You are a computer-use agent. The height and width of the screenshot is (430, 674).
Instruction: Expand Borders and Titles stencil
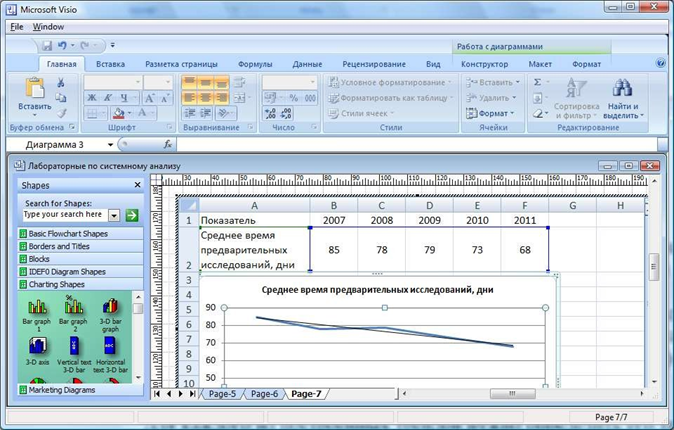[x=80, y=246]
